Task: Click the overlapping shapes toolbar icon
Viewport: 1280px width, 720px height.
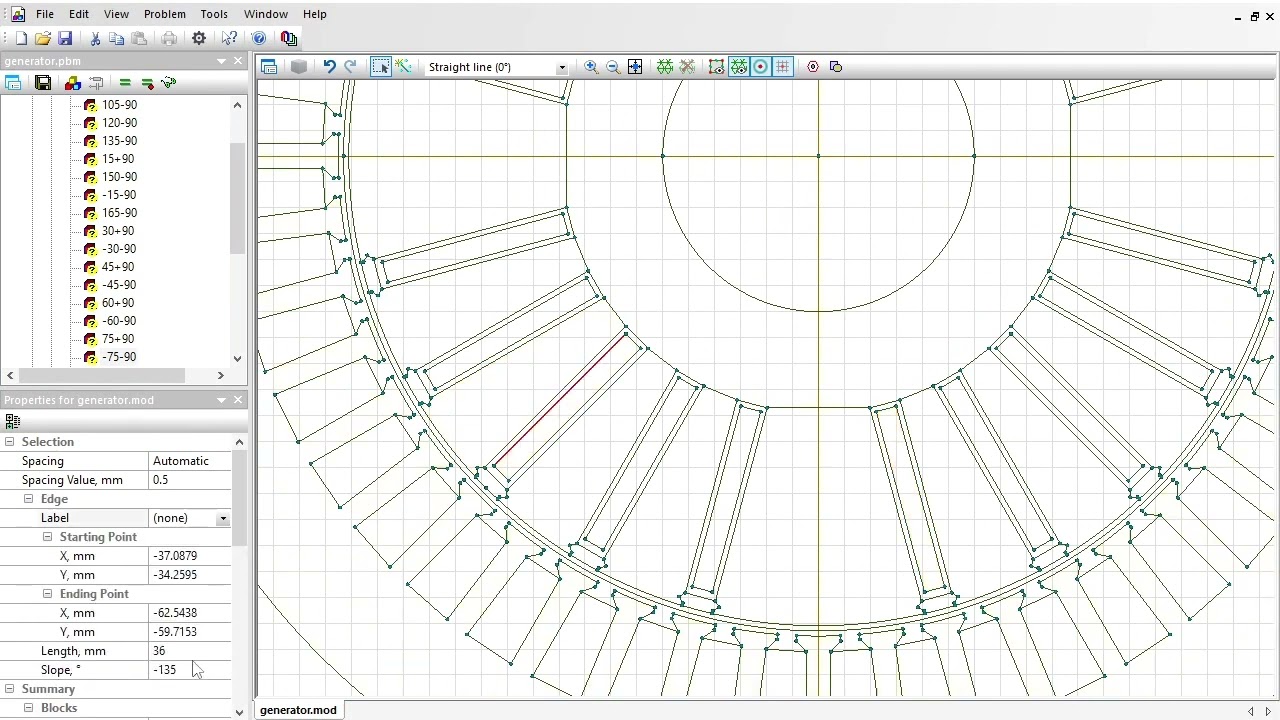Action: [x=836, y=67]
